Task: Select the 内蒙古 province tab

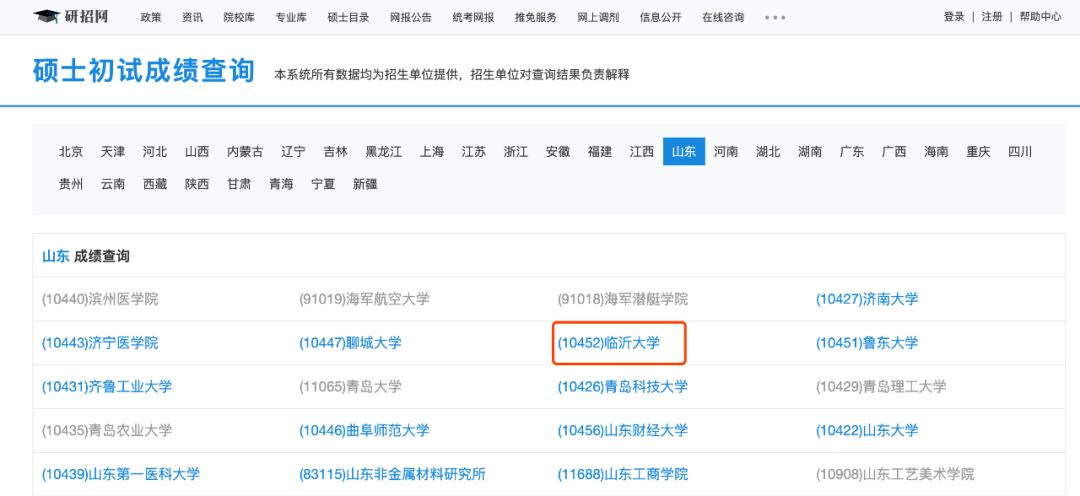Action: coord(245,152)
